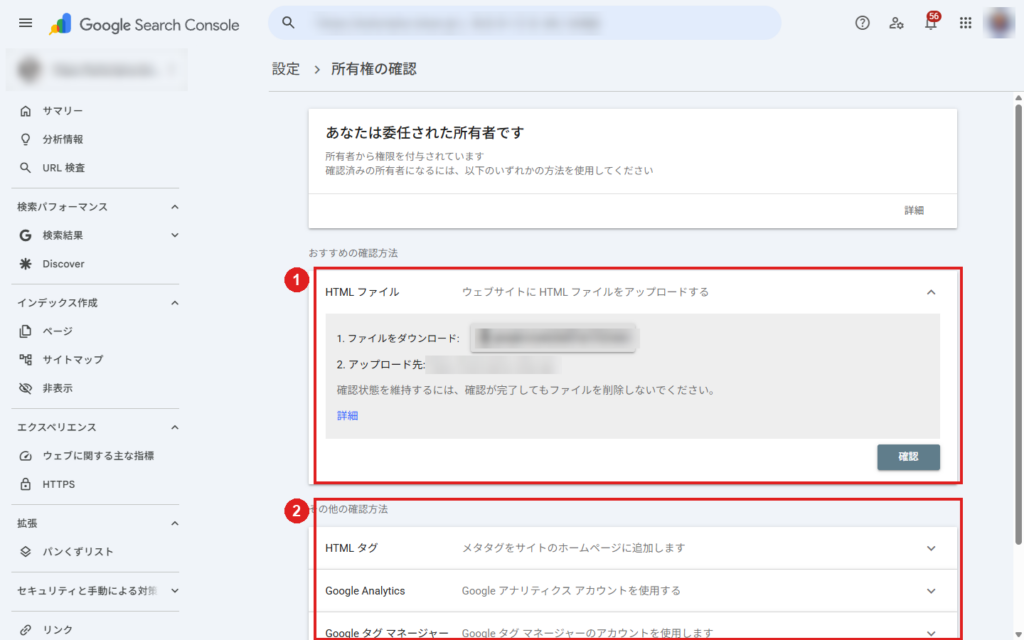Open the blue 詳細 link in HTML file panel

coord(347,415)
